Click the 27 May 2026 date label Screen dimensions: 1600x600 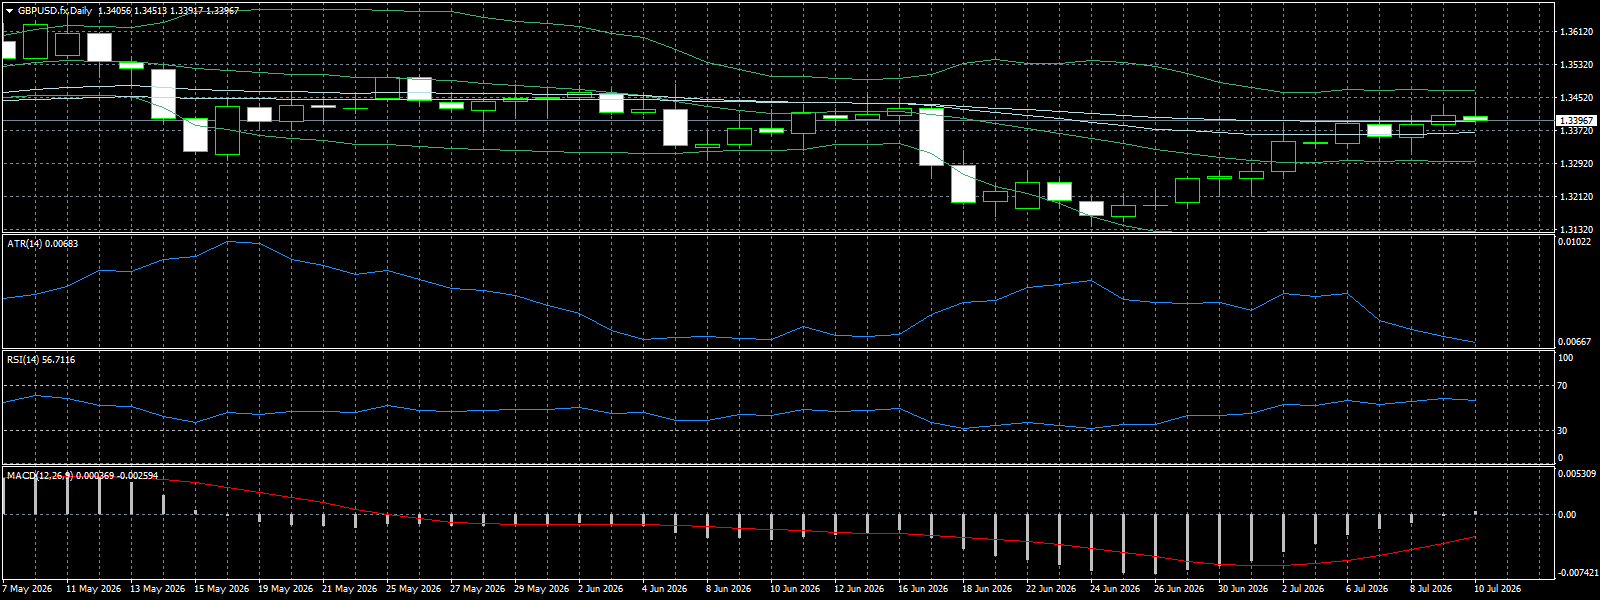477,589
